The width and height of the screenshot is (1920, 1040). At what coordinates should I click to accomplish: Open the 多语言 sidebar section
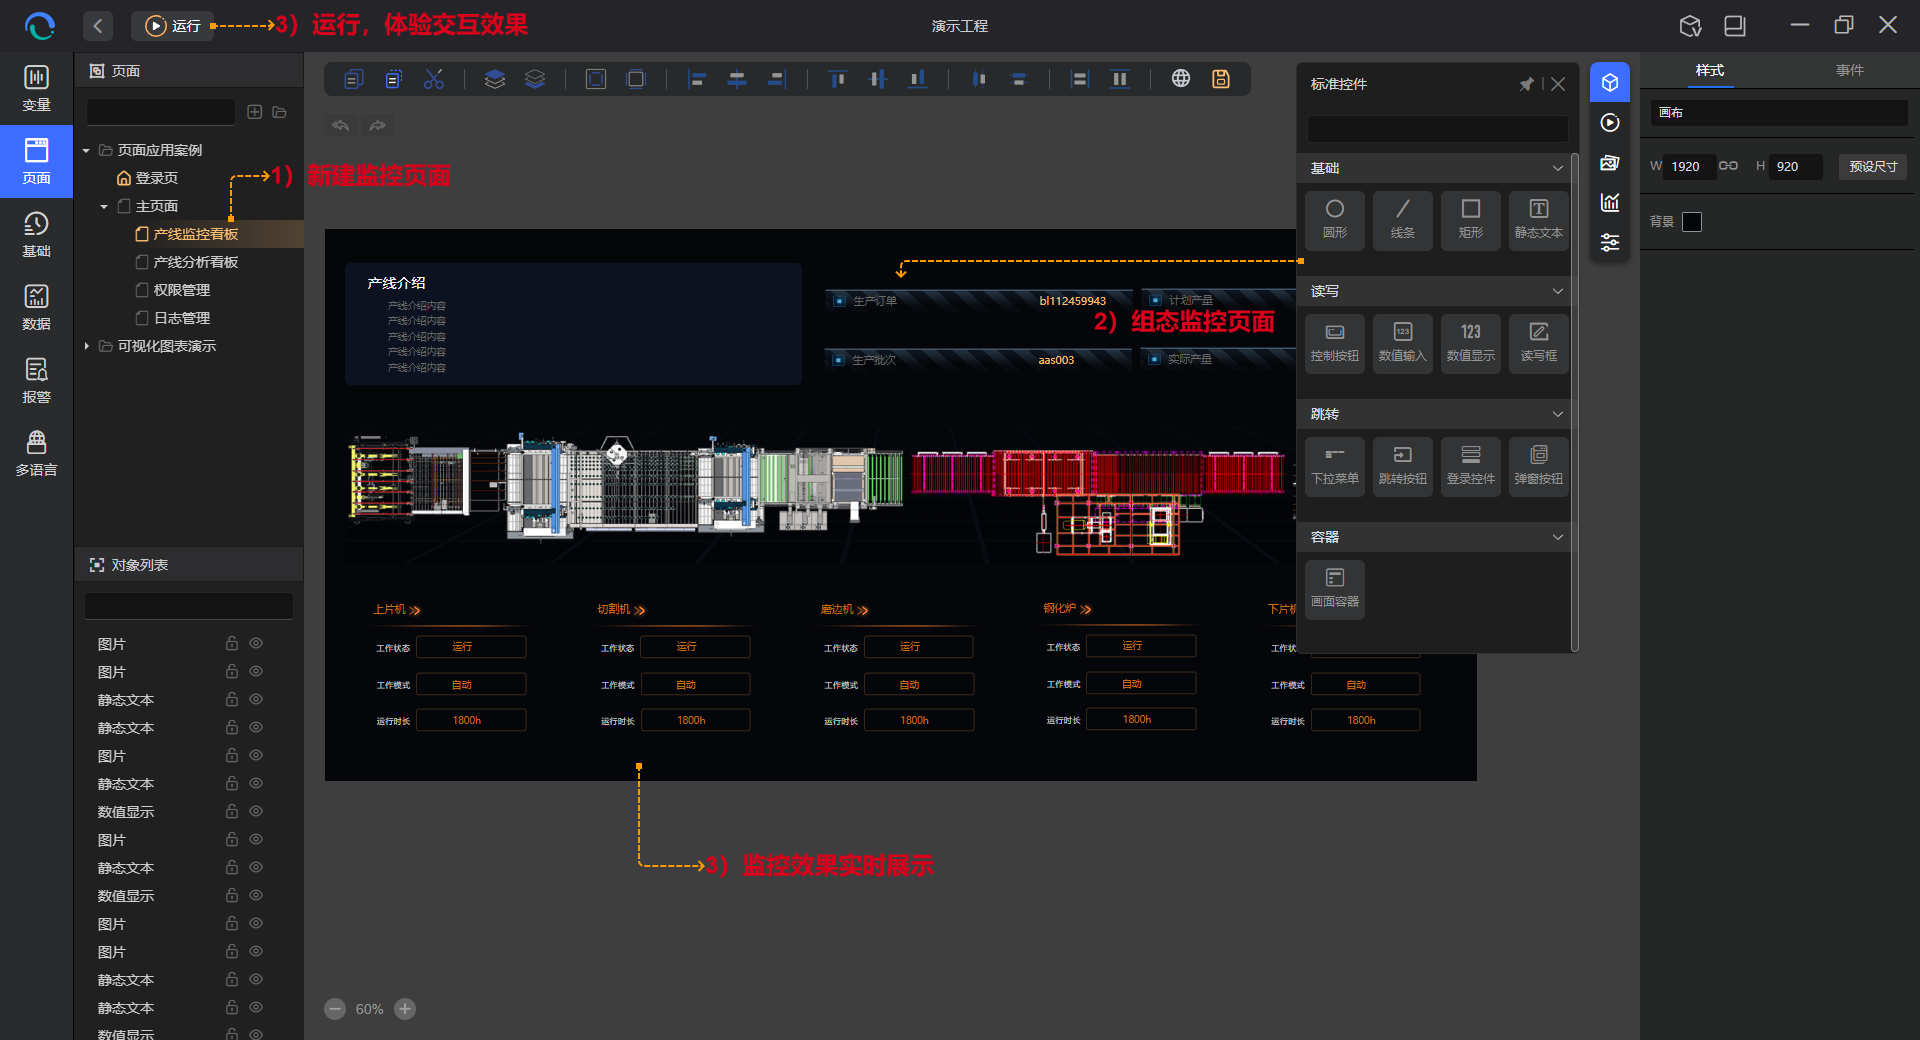point(36,453)
